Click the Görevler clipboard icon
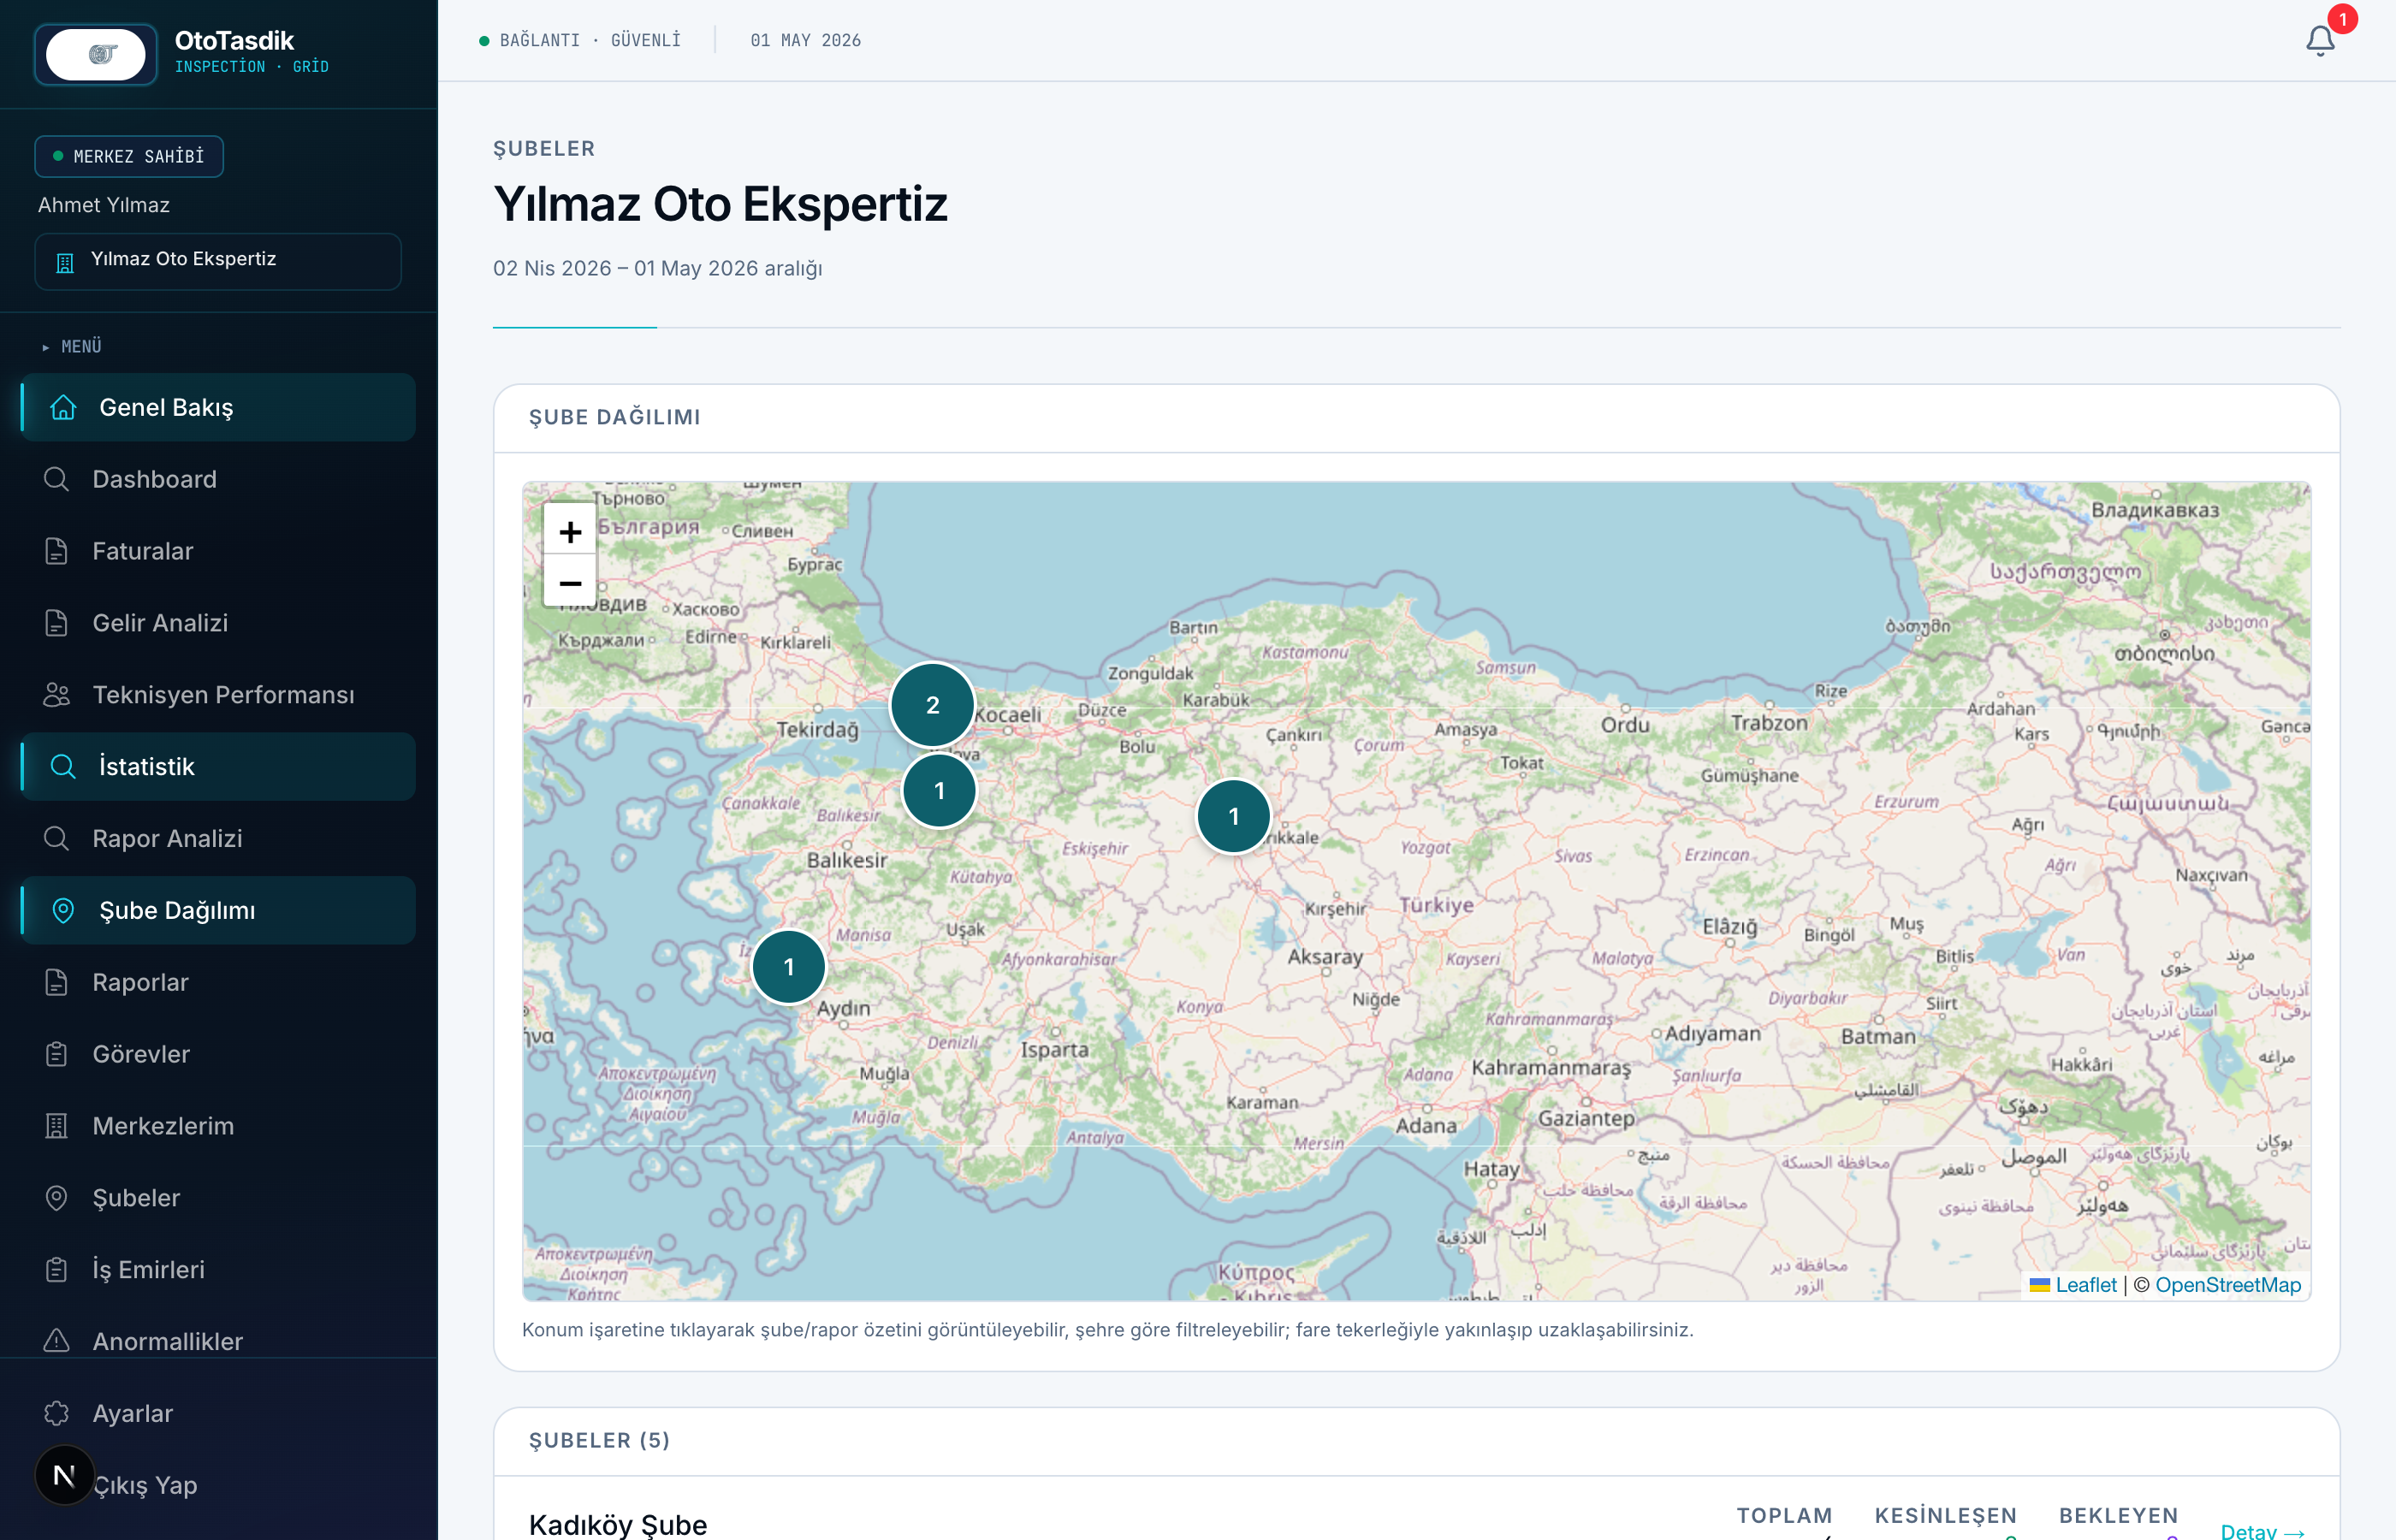The height and width of the screenshot is (1540, 2396). click(57, 1054)
